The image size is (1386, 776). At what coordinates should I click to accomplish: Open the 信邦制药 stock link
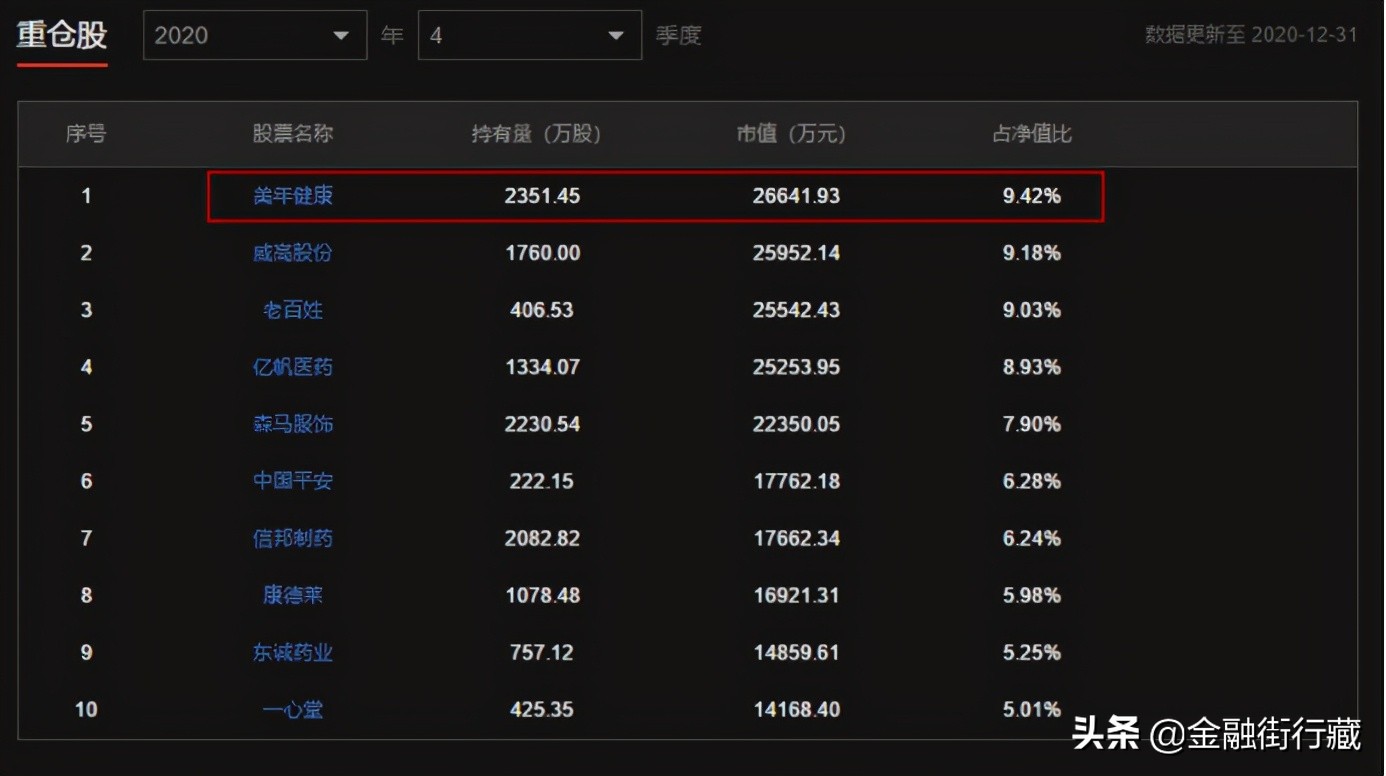point(293,539)
